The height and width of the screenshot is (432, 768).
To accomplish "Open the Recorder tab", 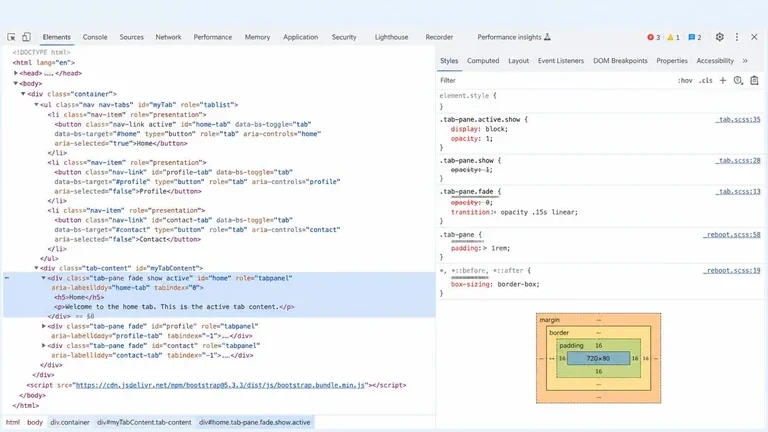I will coord(439,37).
